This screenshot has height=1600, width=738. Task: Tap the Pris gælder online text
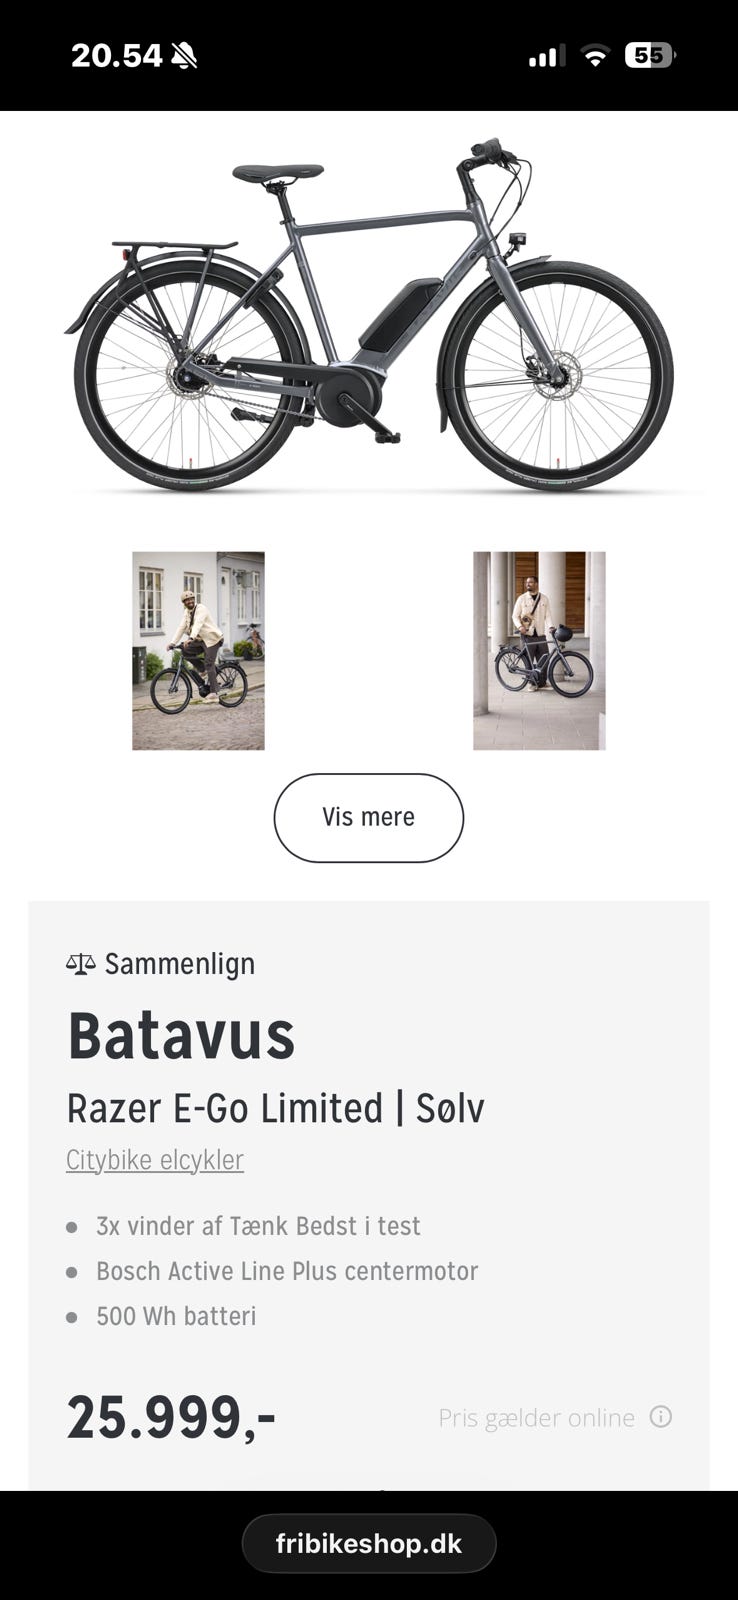click(x=536, y=1418)
